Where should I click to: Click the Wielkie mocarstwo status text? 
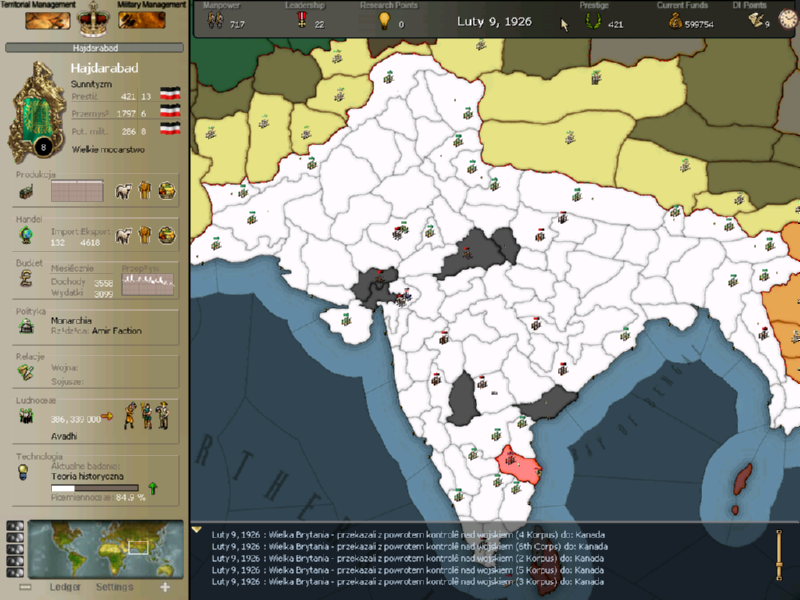click(x=108, y=149)
